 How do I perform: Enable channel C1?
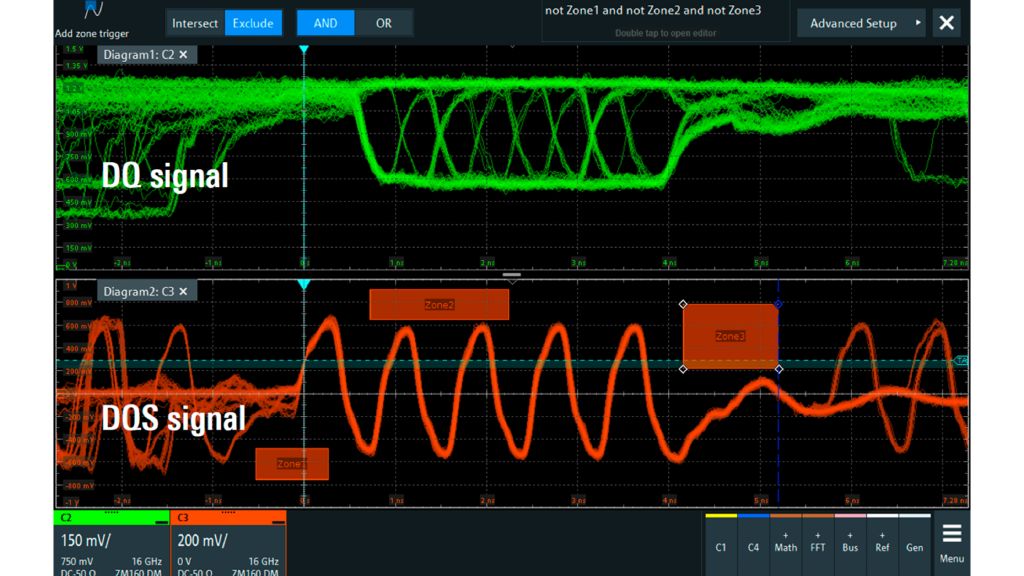722,545
